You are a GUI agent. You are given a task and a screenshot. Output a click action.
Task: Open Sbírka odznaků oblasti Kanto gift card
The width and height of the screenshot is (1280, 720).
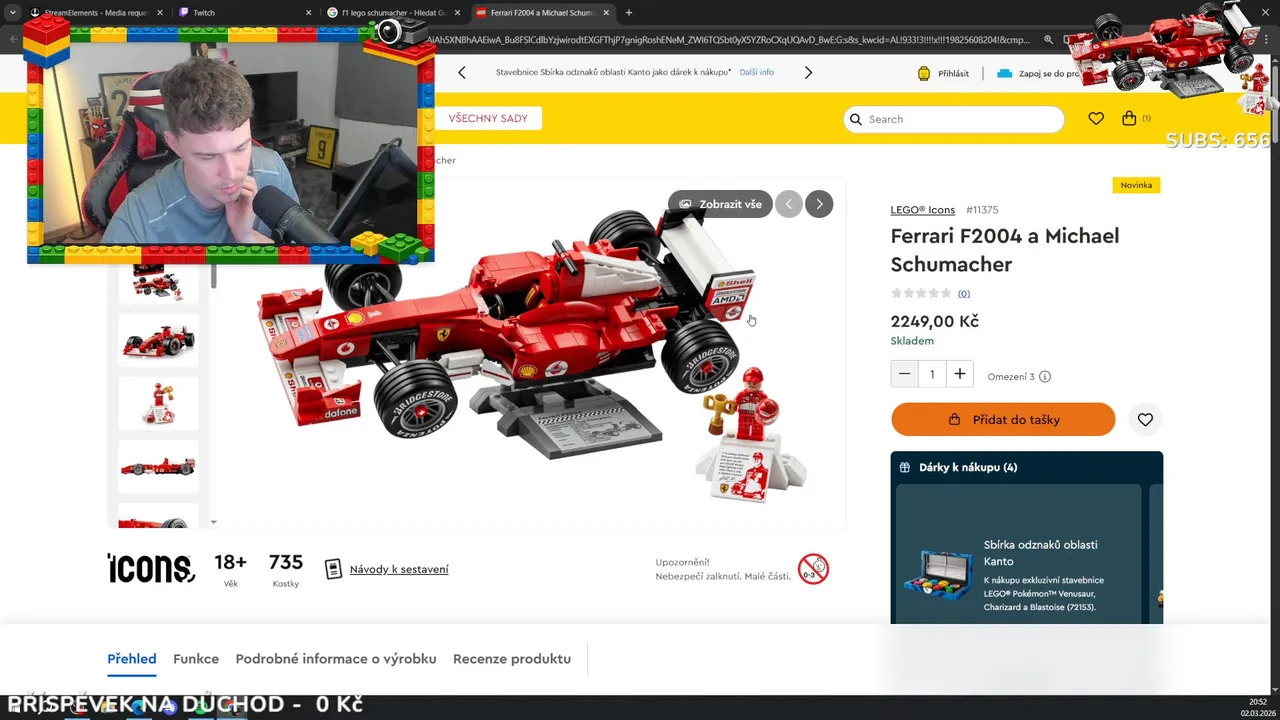1018,554
